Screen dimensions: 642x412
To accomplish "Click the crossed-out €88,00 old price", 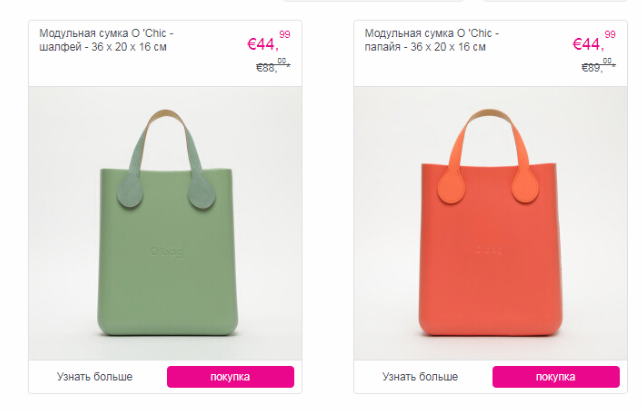I will [x=273, y=66].
